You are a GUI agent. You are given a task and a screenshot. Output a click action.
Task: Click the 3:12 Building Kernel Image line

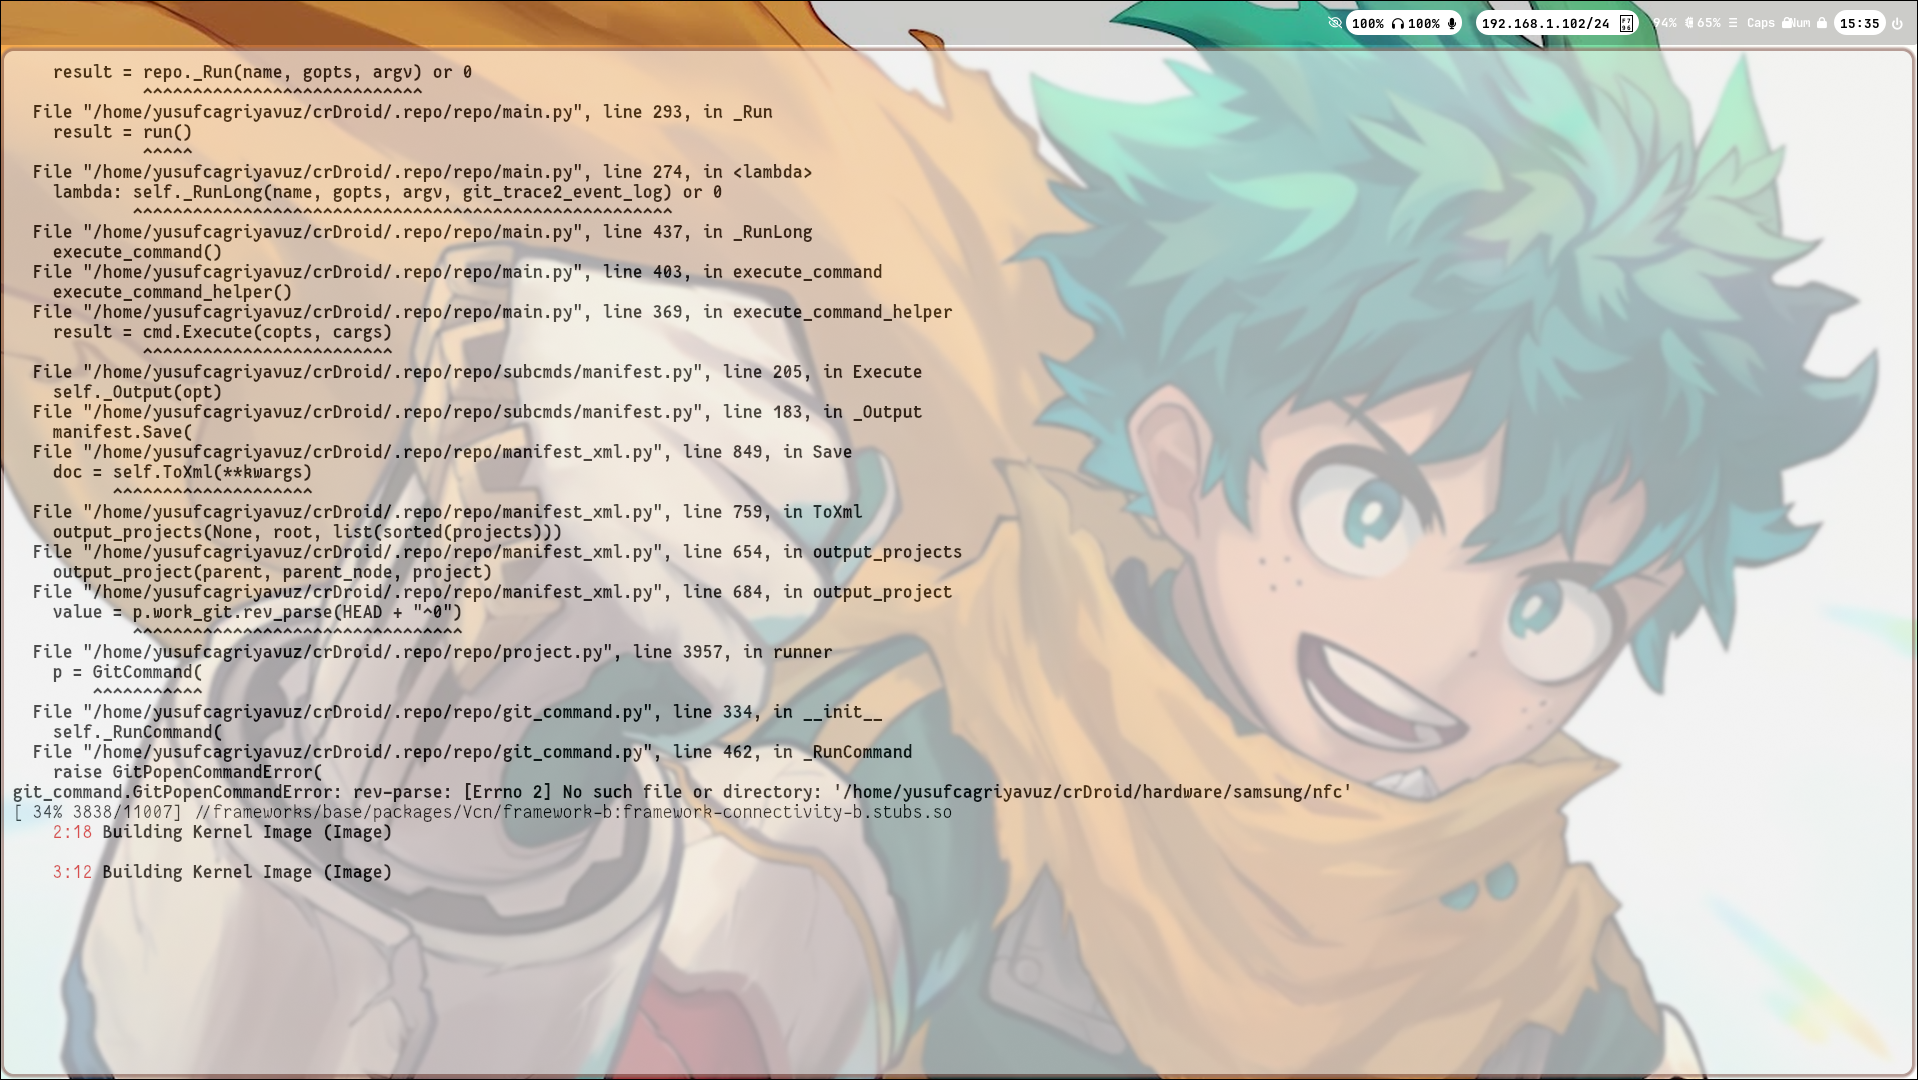[x=222, y=872]
